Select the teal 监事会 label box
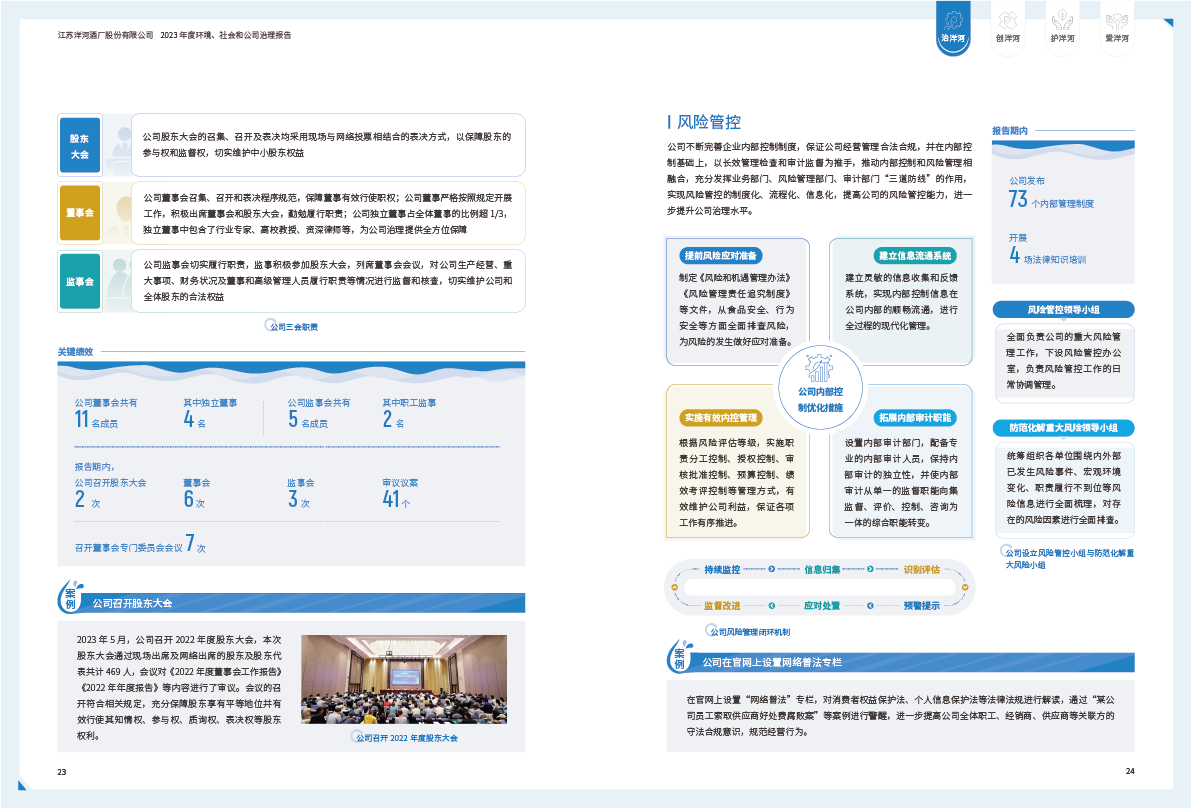 [x=80, y=281]
